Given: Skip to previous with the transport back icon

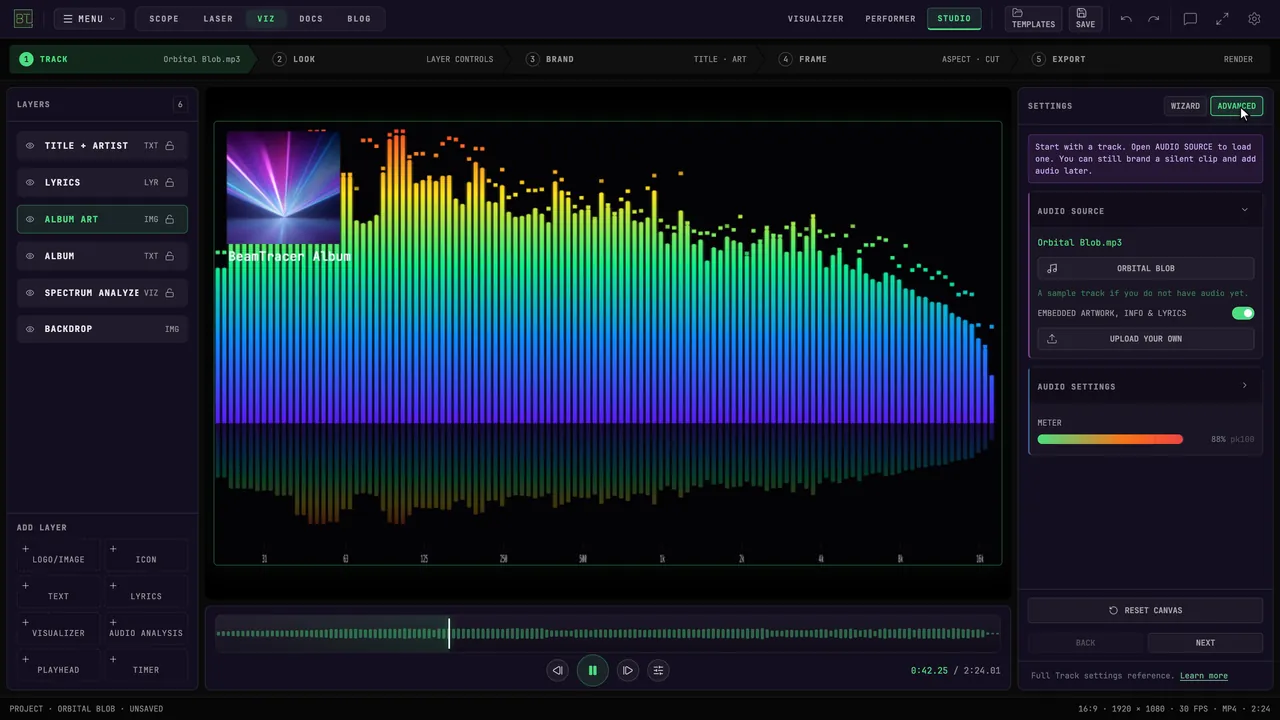Looking at the screenshot, I should [557, 670].
